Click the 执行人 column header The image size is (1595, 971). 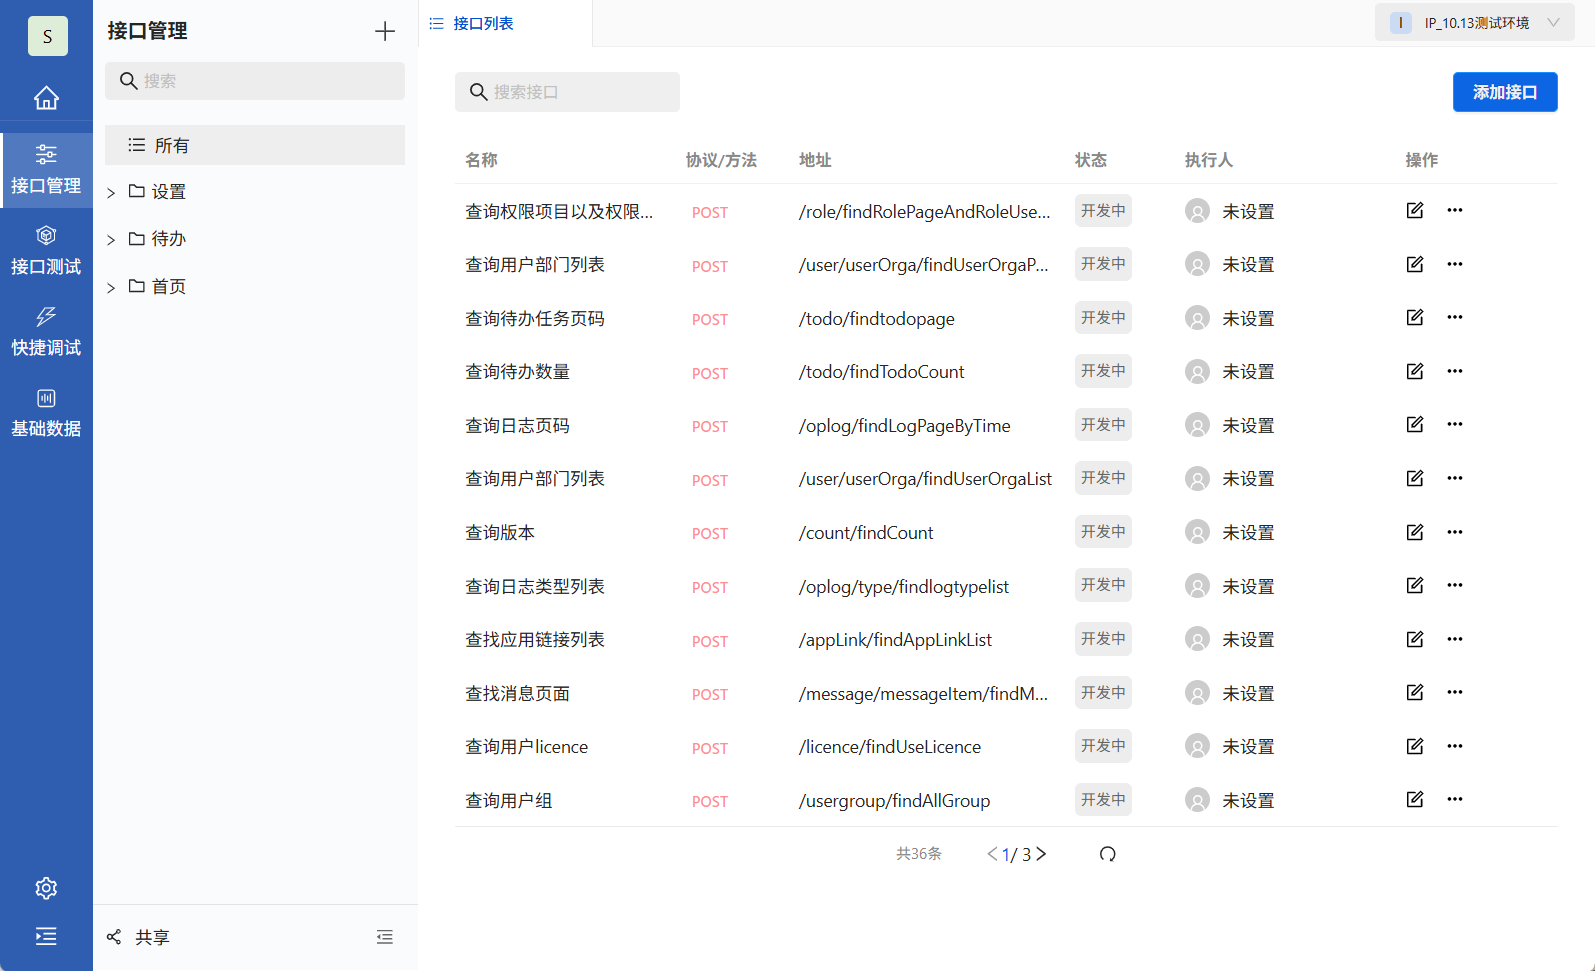[x=1209, y=160]
